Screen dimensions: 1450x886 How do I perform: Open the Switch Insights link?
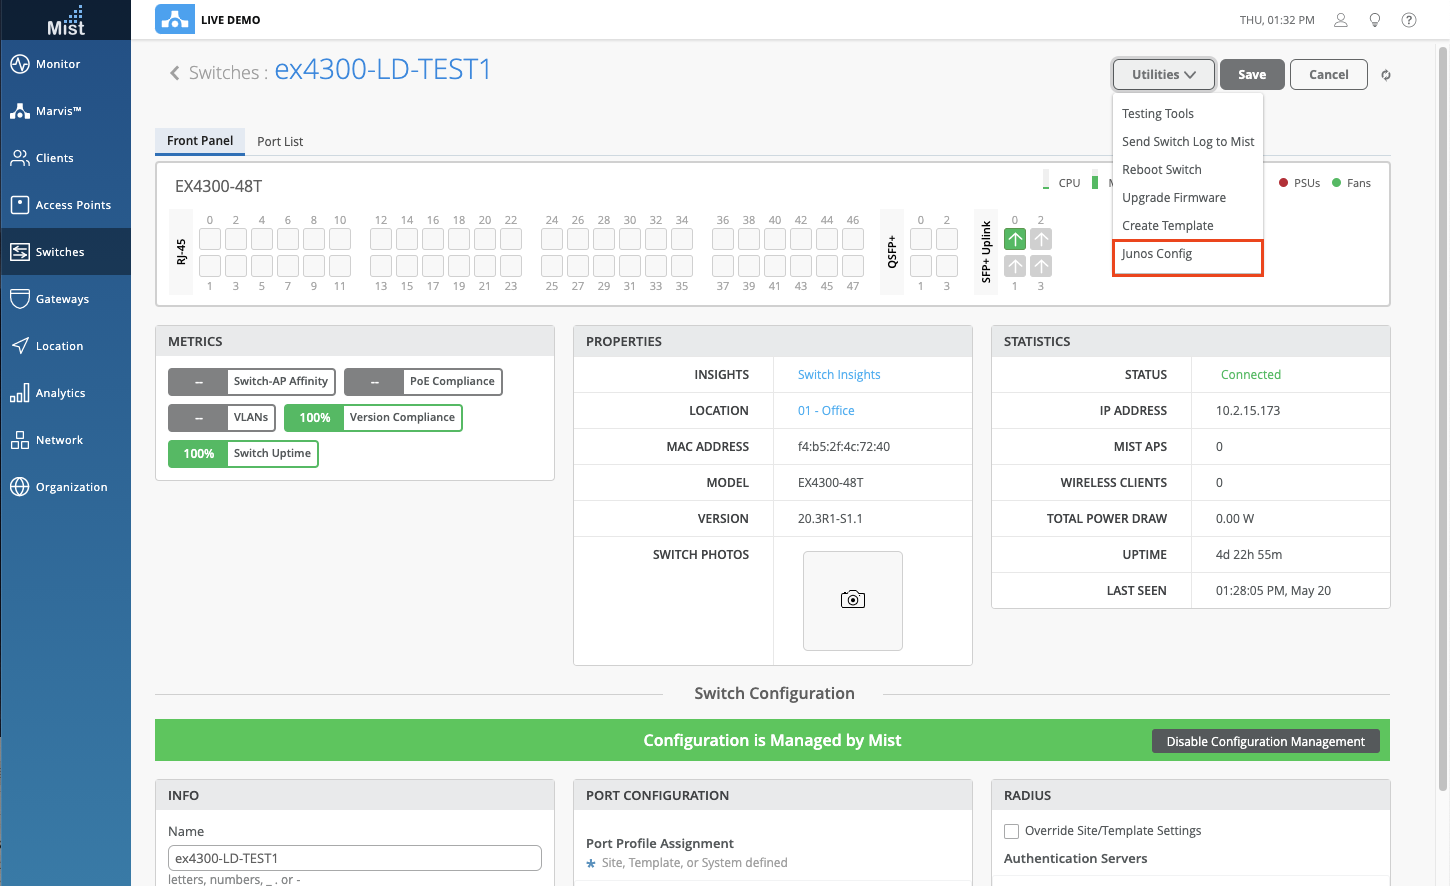pyautogui.click(x=839, y=375)
